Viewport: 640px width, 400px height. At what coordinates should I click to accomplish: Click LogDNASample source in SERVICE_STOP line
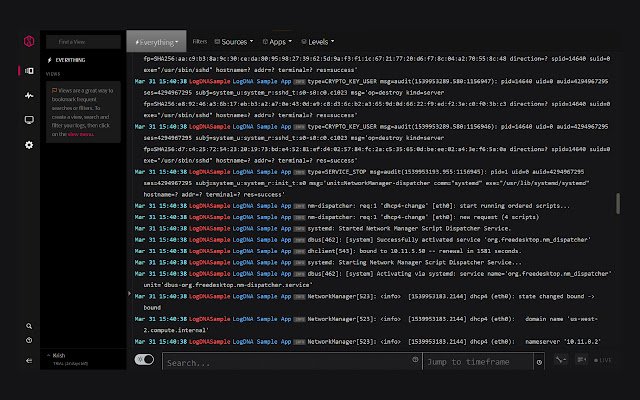pyautogui.click(x=209, y=172)
